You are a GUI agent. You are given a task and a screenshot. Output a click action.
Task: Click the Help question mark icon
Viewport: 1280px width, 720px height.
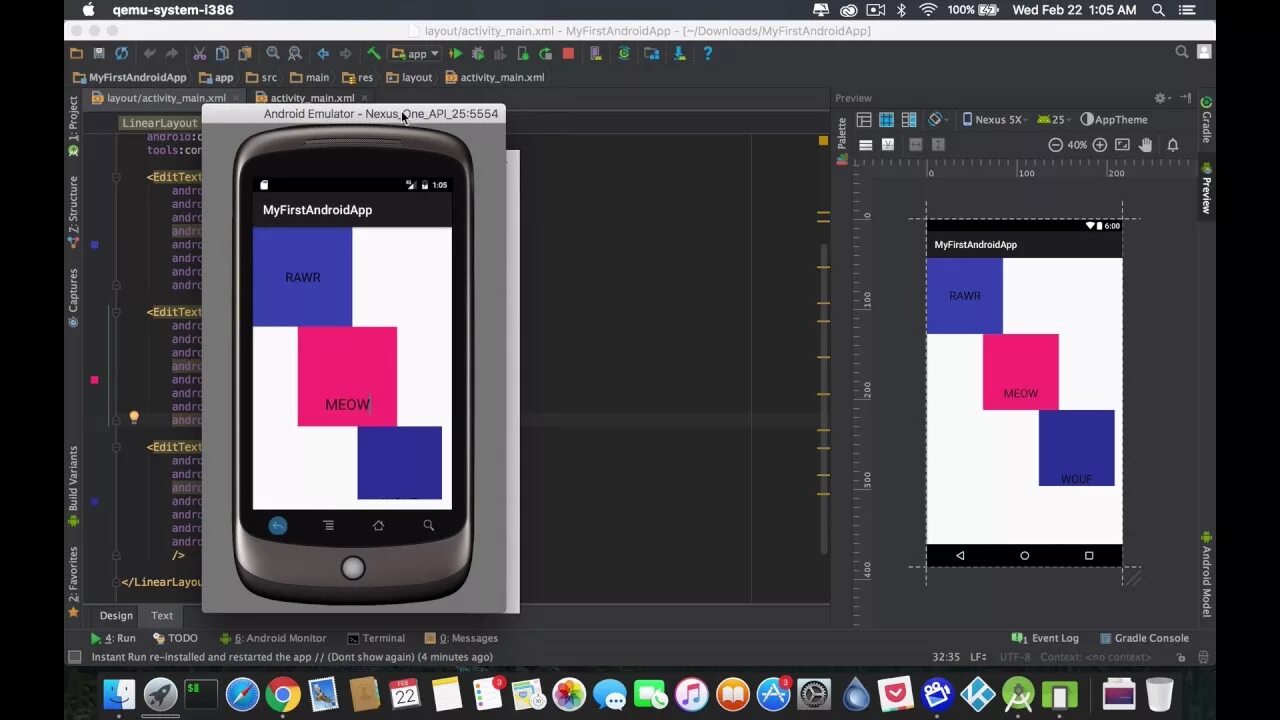pyautogui.click(x=707, y=54)
